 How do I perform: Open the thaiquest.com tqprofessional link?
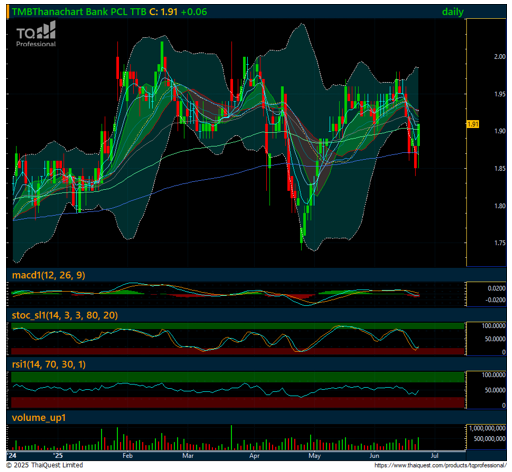point(440,465)
